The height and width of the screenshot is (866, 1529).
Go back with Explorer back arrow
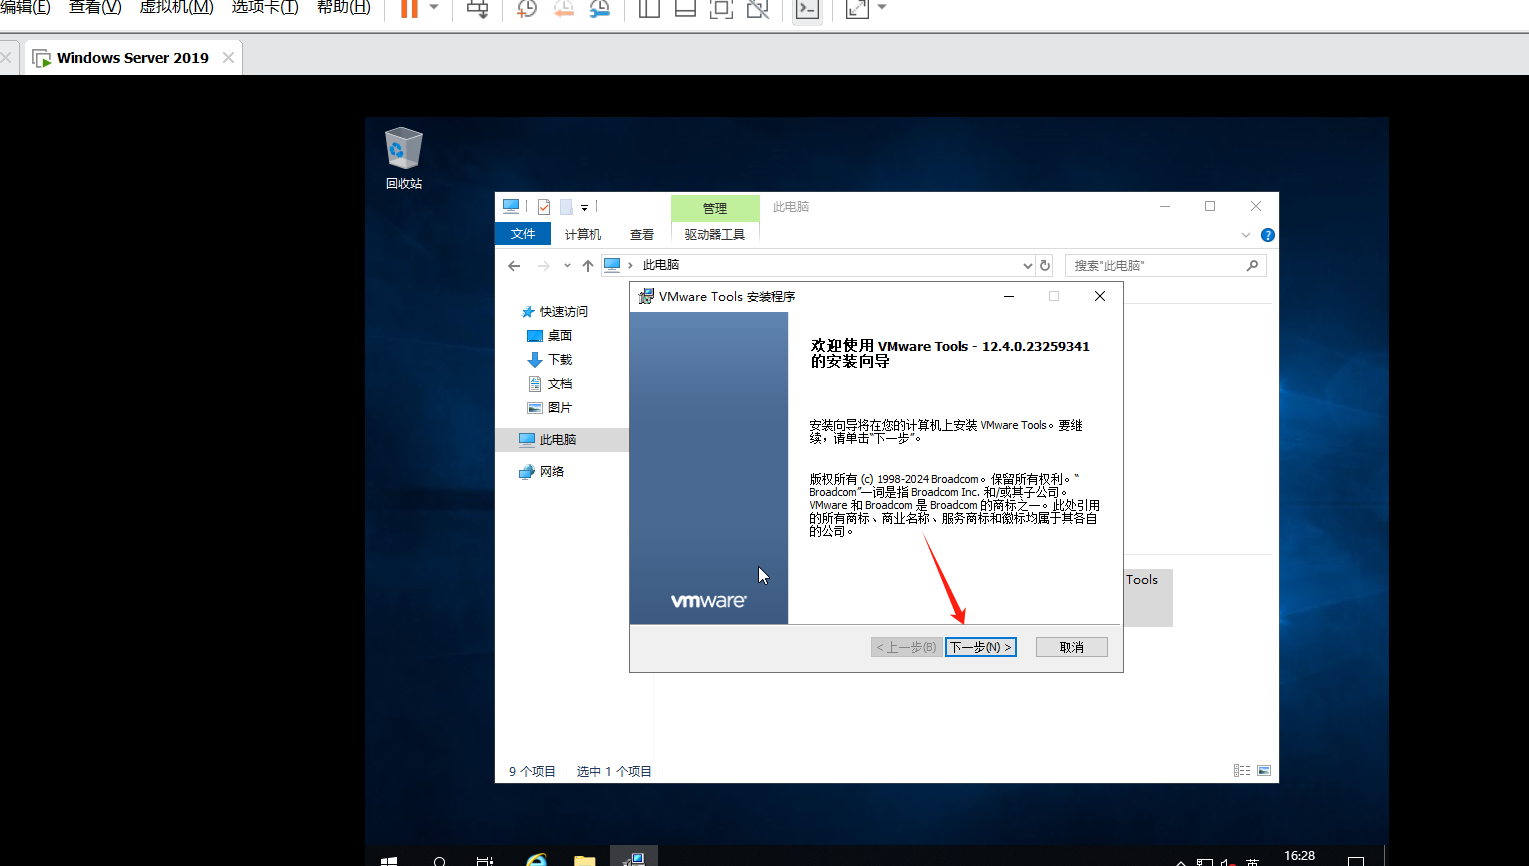point(514,266)
